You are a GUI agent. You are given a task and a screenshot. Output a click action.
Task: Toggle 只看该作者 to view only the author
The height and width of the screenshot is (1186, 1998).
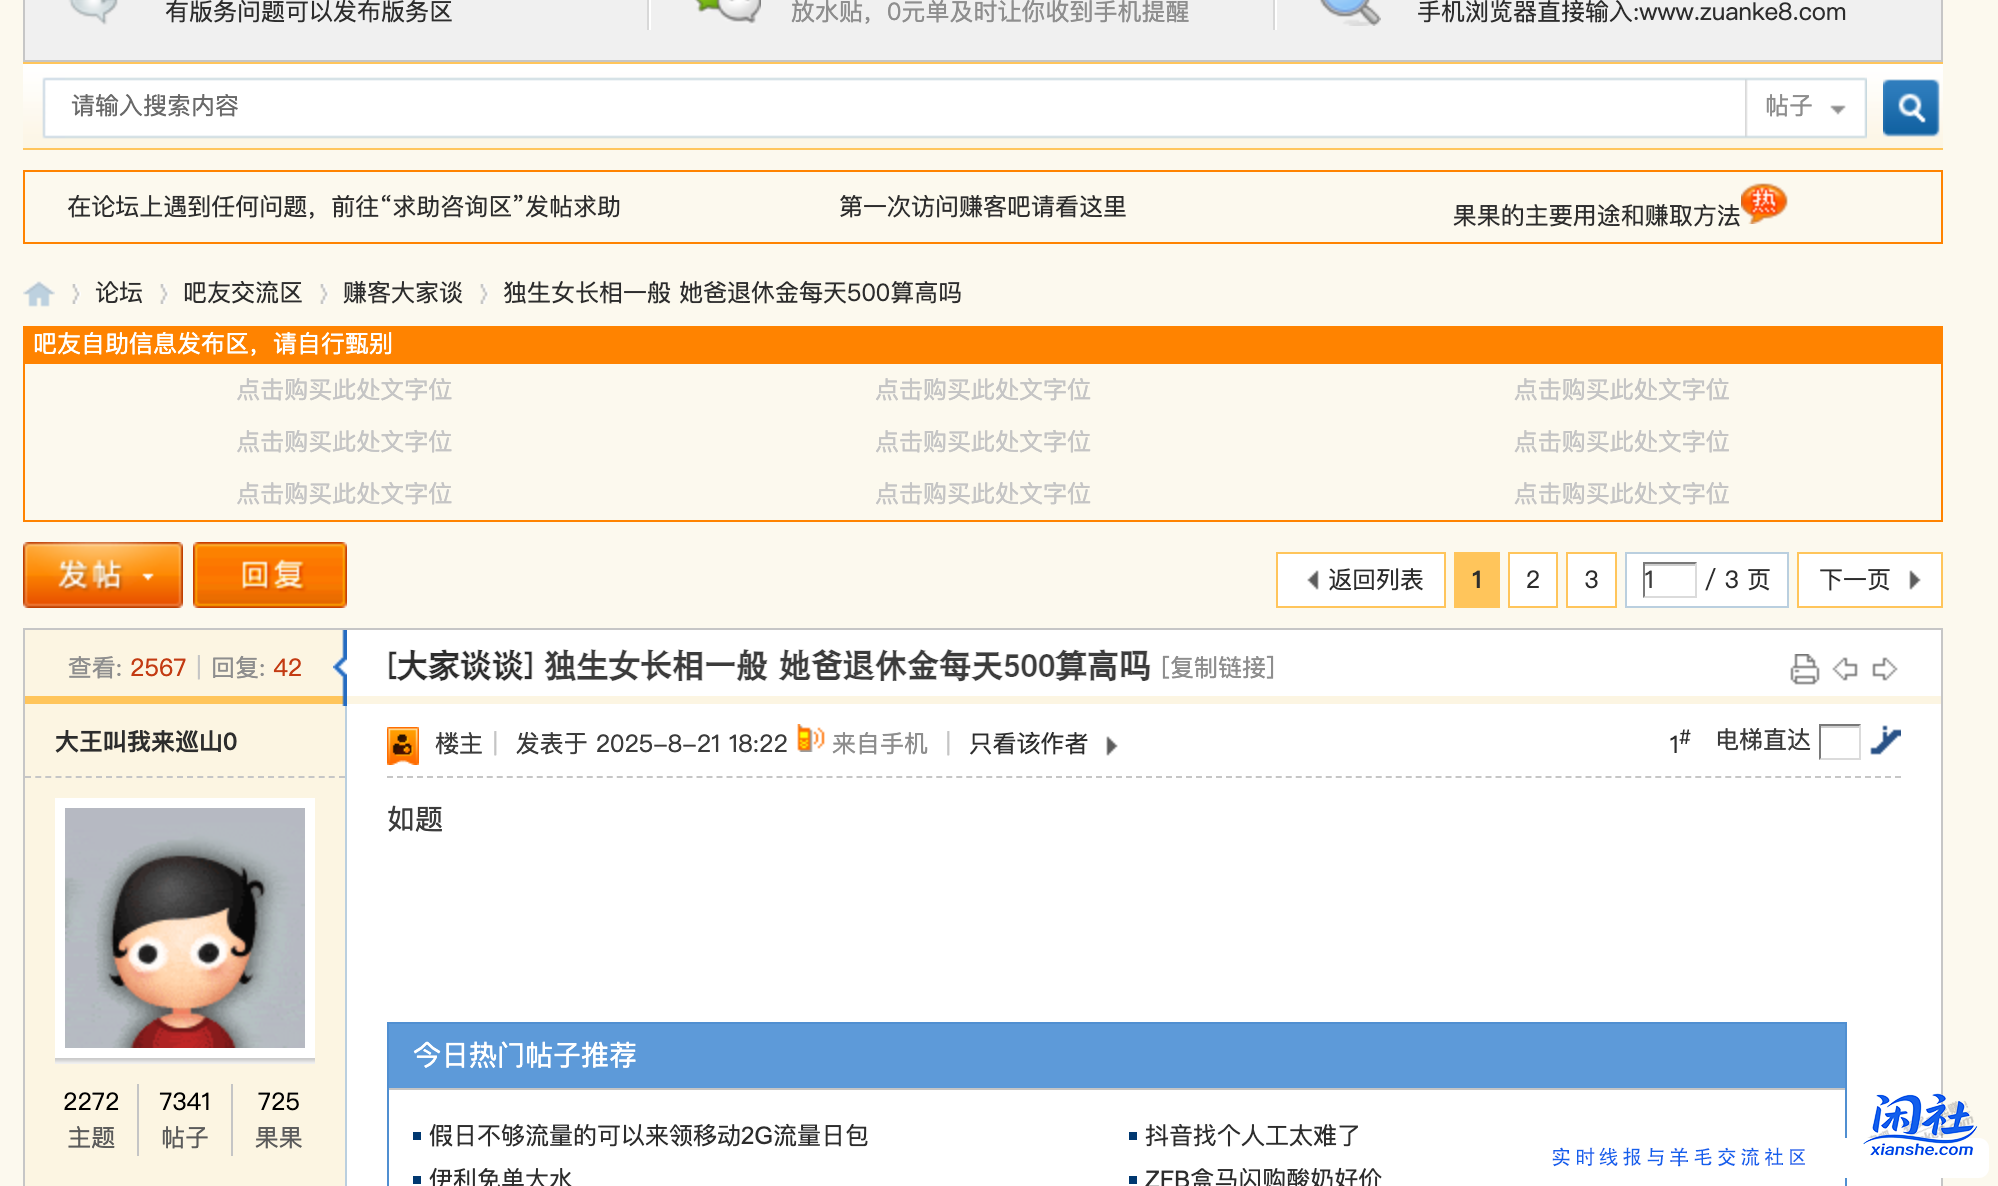coord(1027,744)
